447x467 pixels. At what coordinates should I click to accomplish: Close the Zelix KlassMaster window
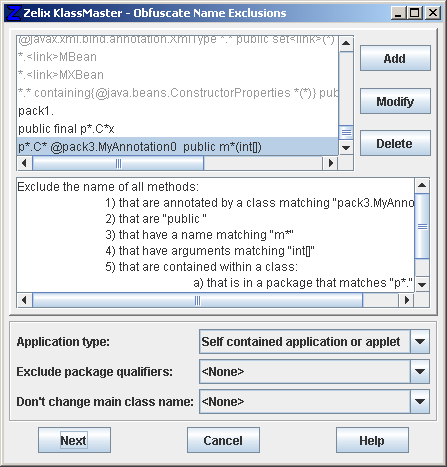tap(433, 13)
